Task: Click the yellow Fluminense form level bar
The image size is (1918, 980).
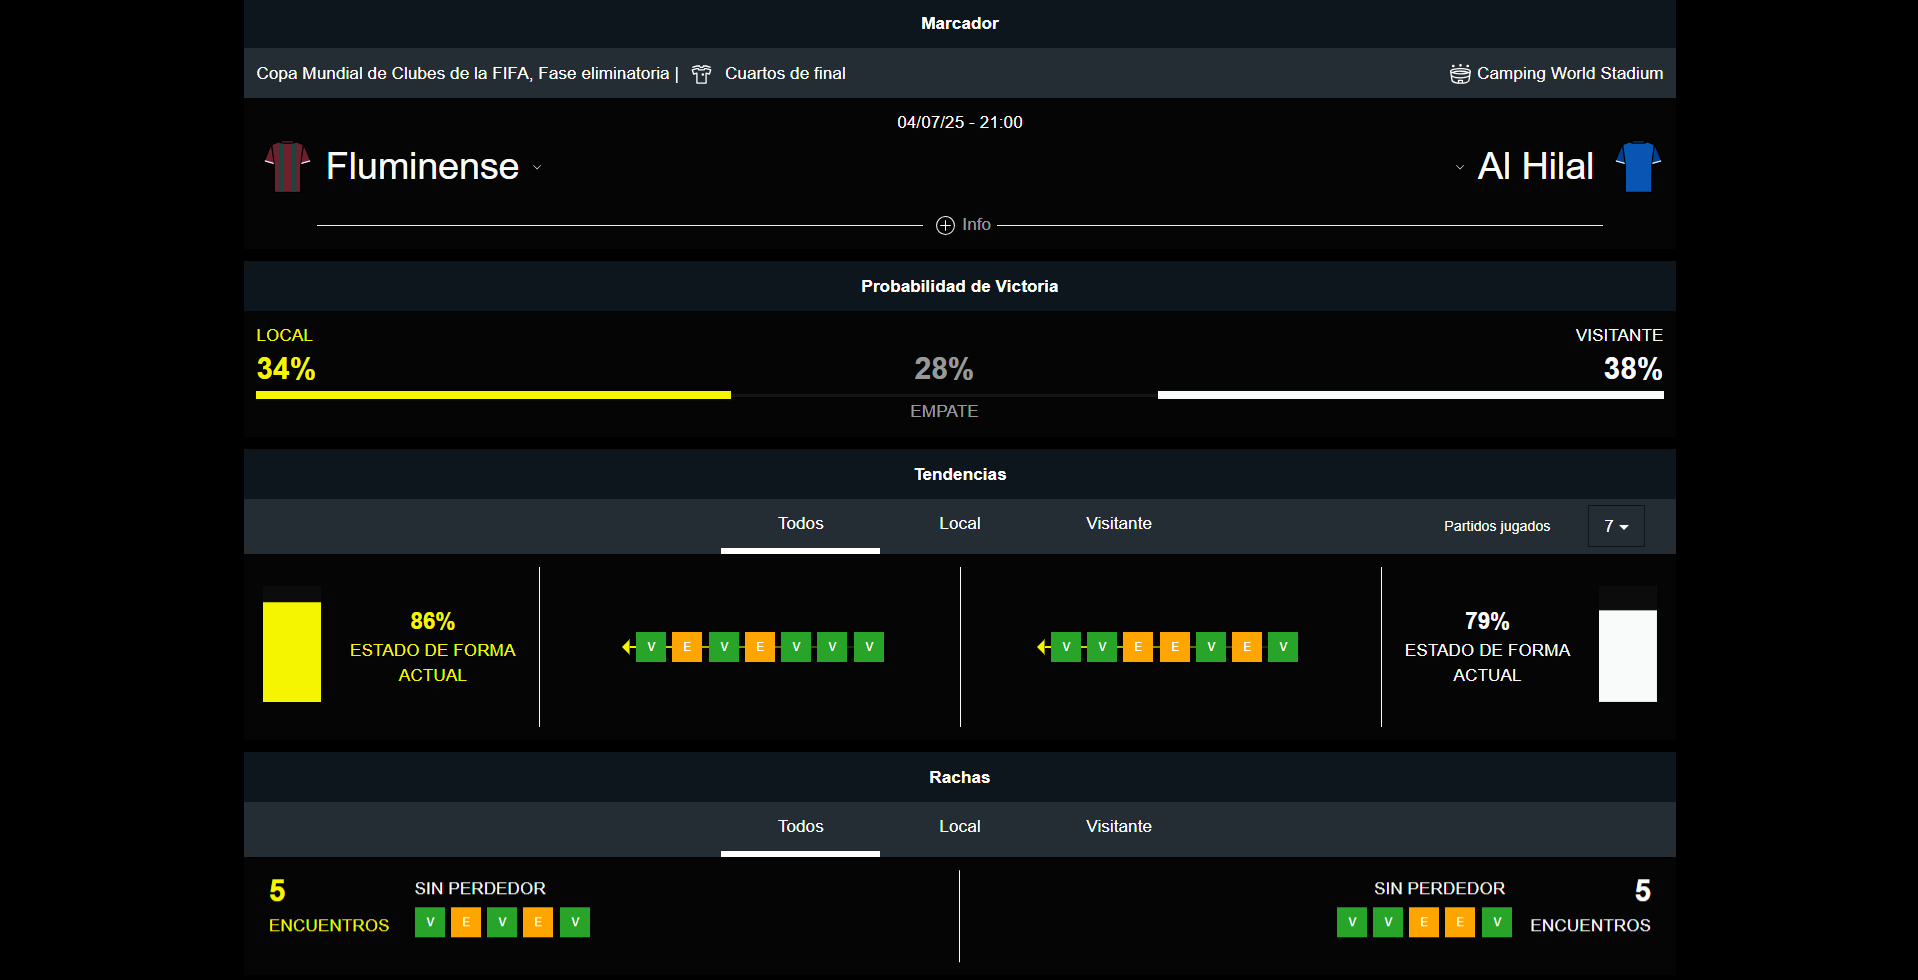Action: pyautogui.click(x=292, y=651)
